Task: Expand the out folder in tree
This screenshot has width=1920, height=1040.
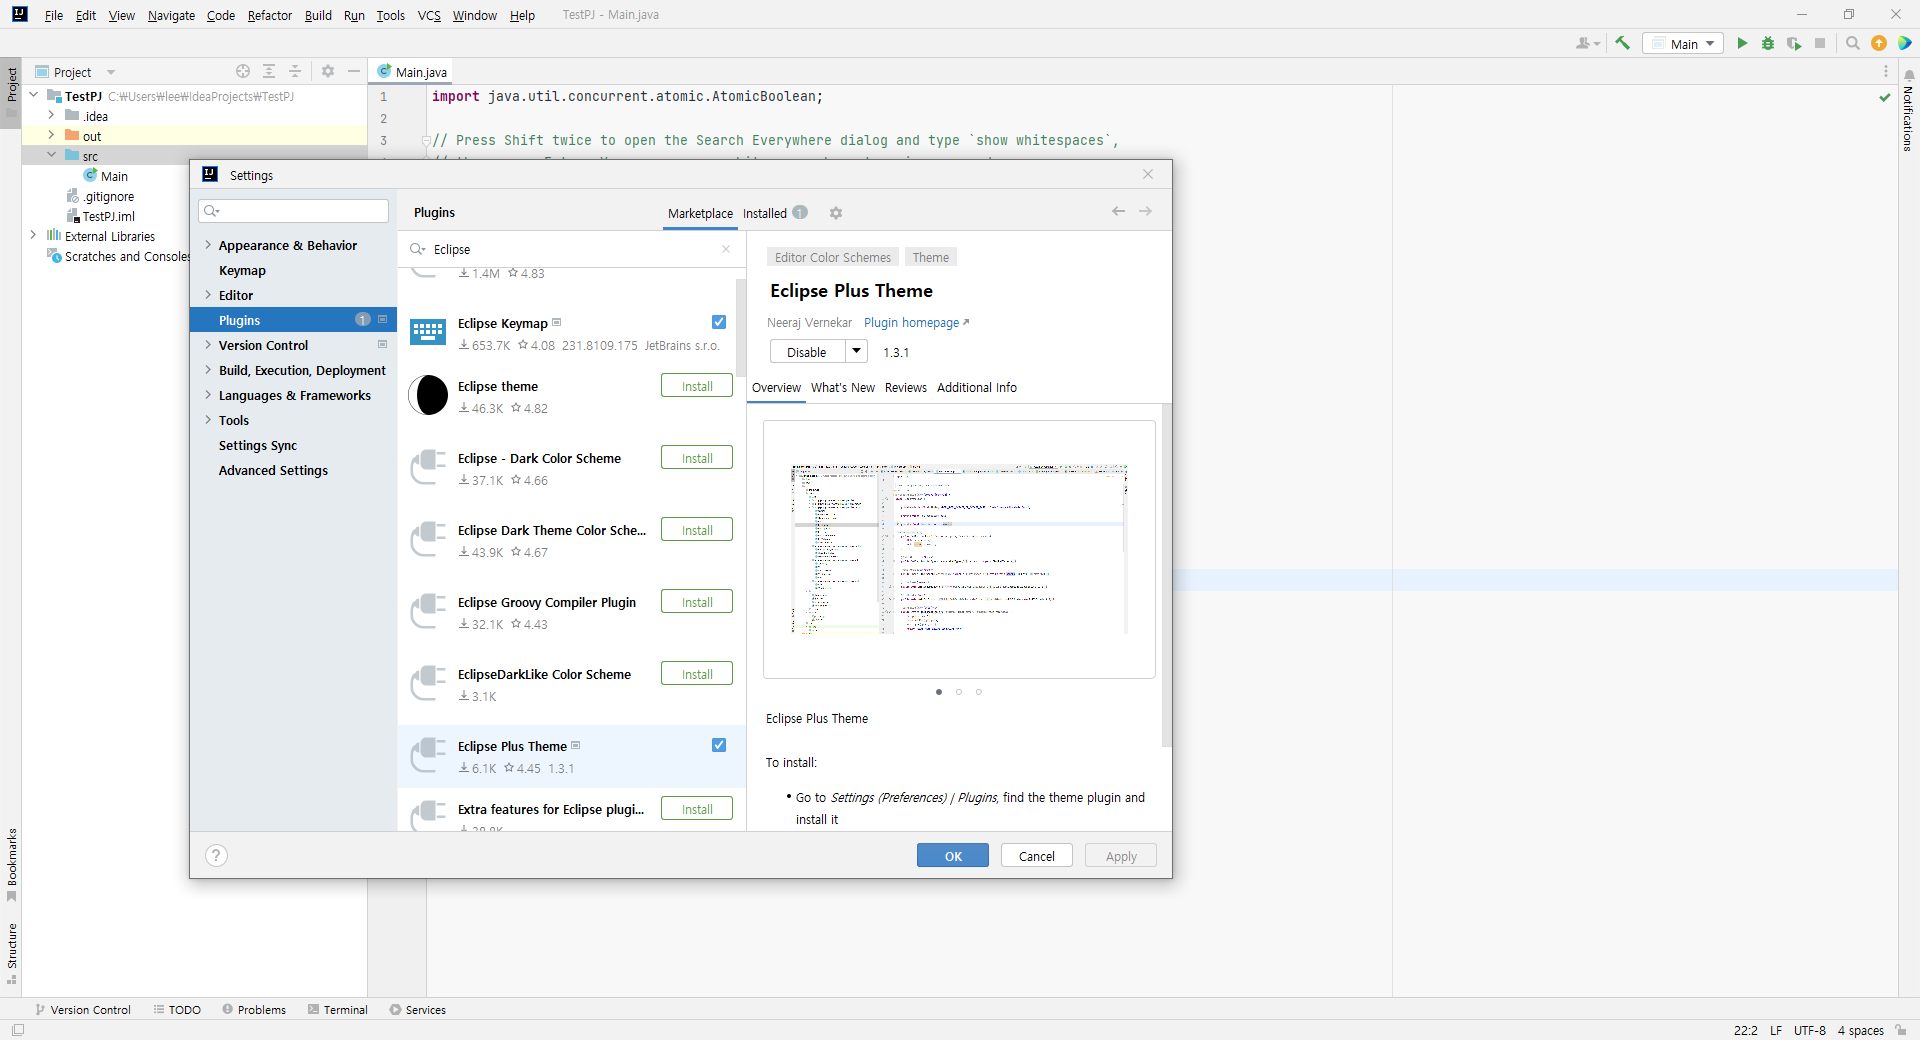Action: coord(51,135)
